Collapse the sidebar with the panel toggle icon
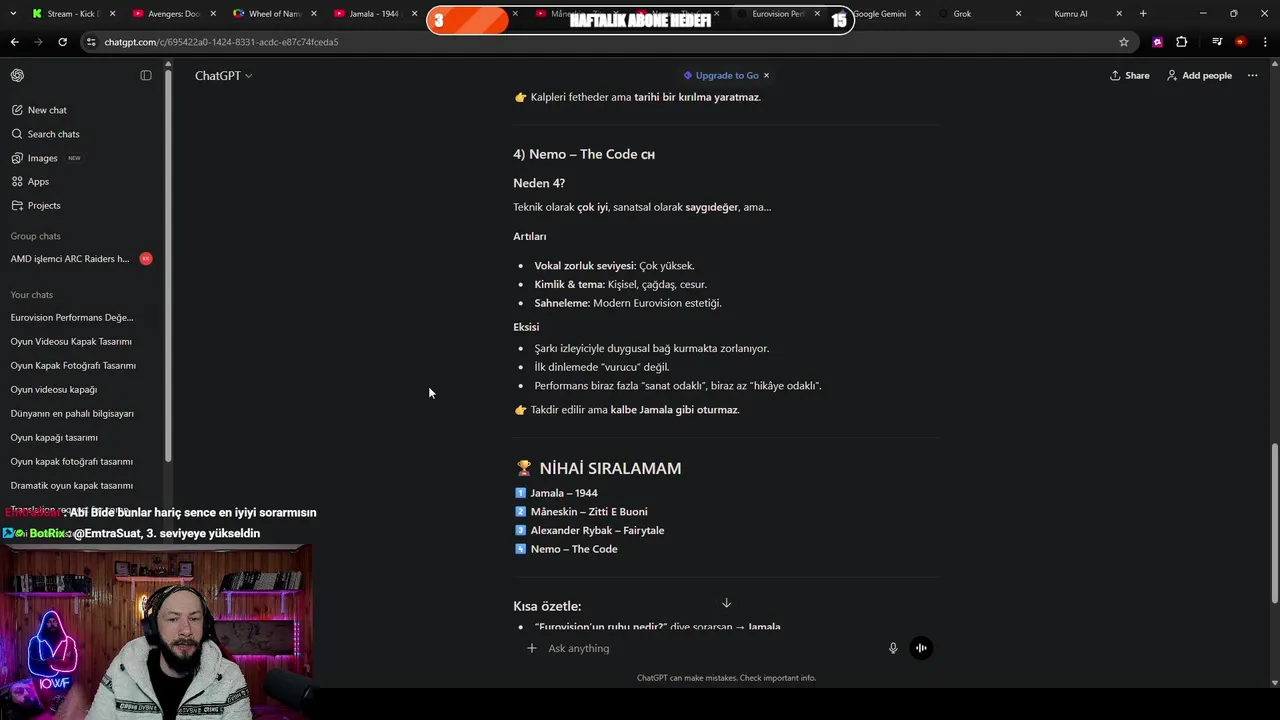The height and width of the screenshot is (720, 1280). 146,76
